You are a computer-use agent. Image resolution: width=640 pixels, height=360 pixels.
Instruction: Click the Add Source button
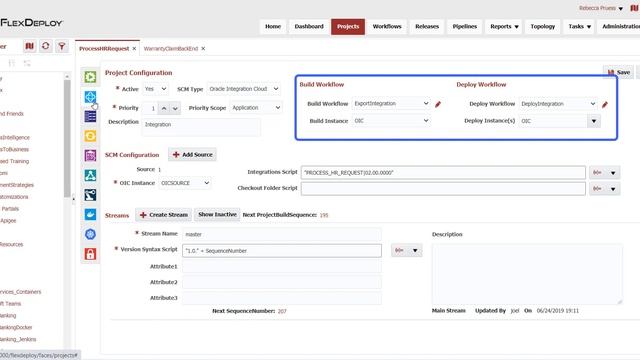pyautogui.click(x=192, y=155)
